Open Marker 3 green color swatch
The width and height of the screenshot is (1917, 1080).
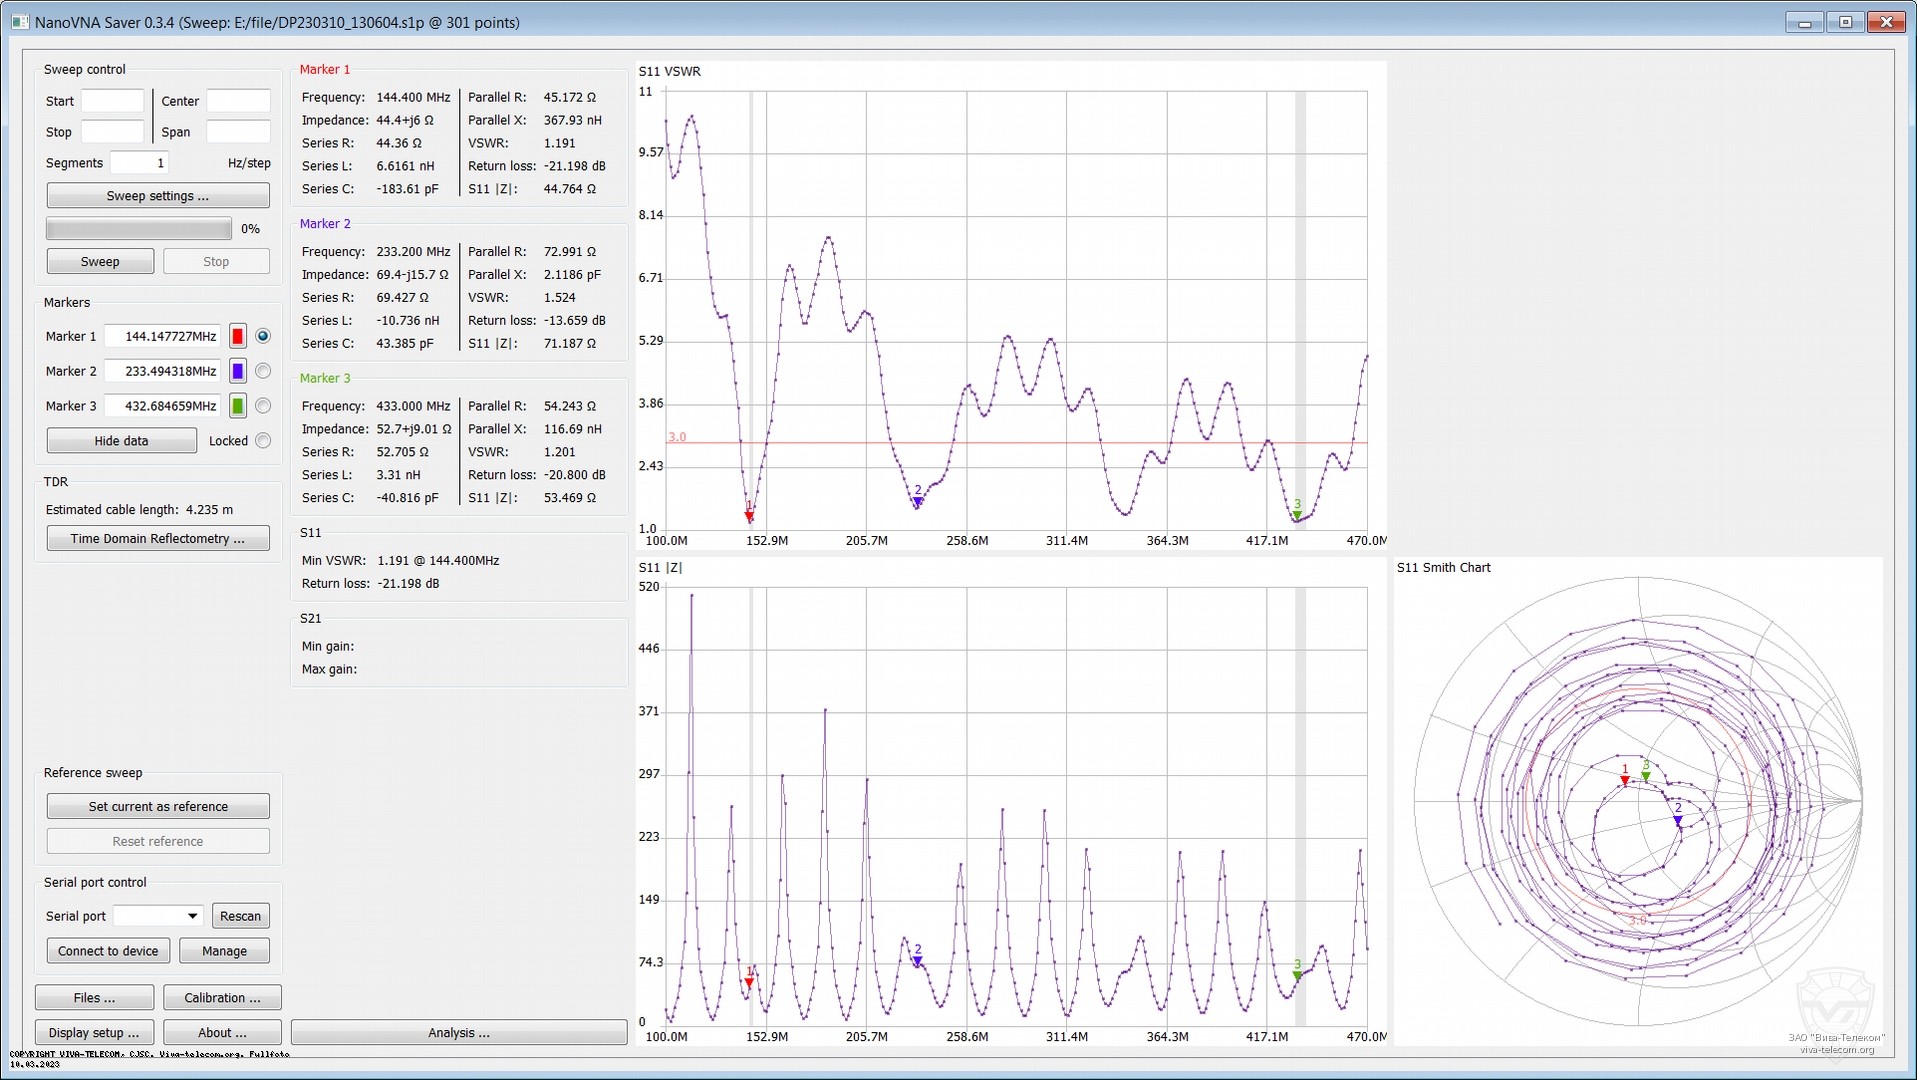pyautogui.click(x=238, y=407)
